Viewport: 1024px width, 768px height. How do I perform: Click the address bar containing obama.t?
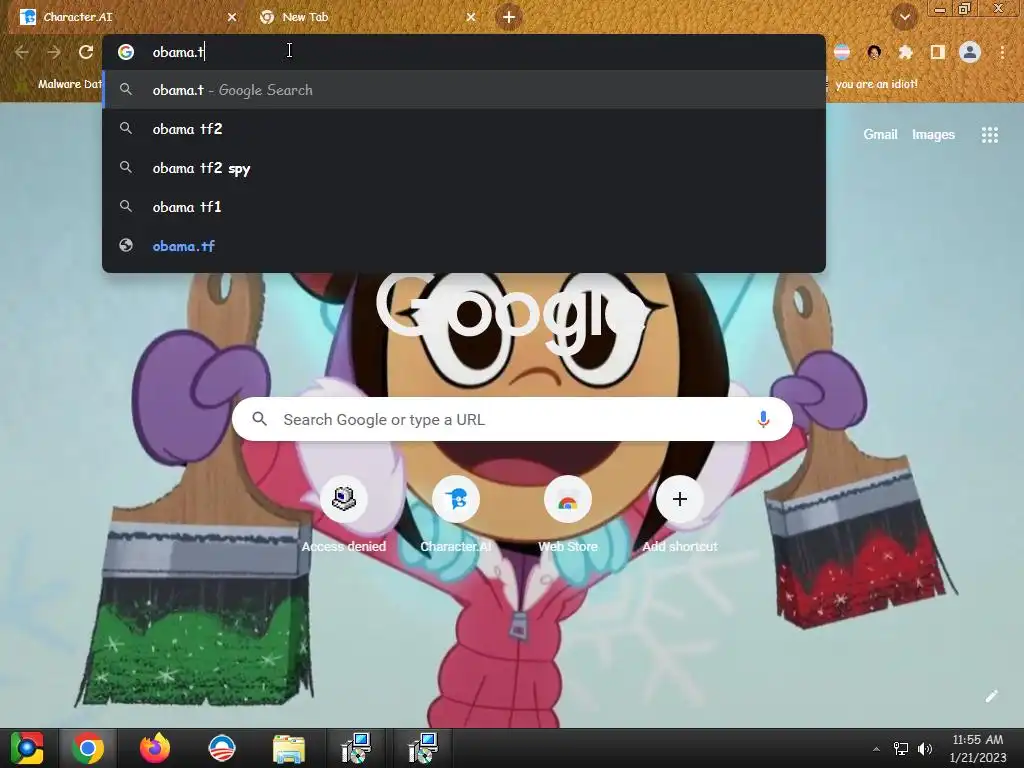coord(464,52)
